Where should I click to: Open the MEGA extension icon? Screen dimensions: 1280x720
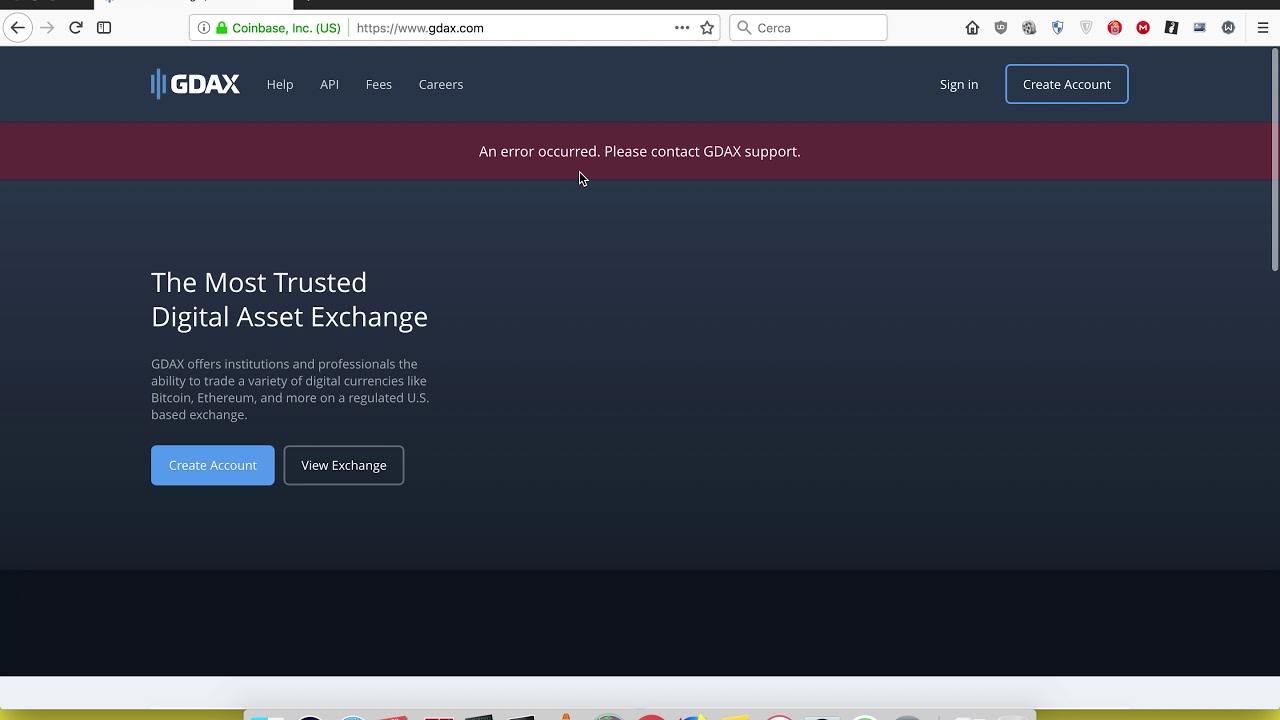tap(1143, 28)
